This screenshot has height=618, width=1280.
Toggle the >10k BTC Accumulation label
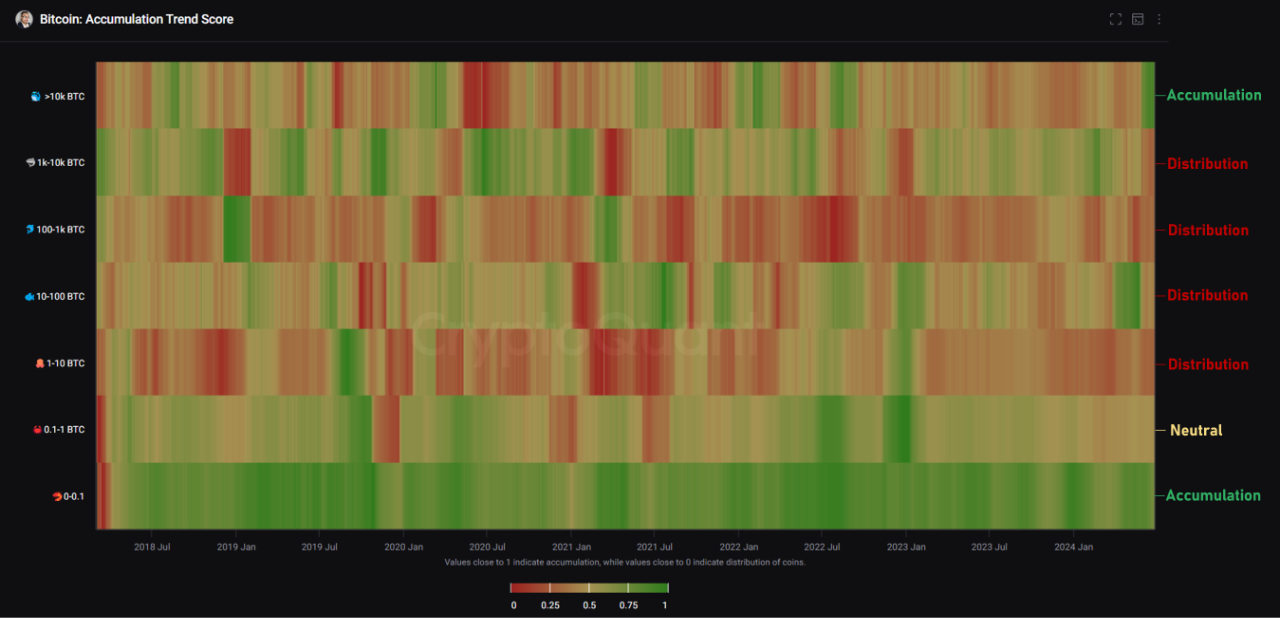pyautogui.click(x=1214, y=95)
